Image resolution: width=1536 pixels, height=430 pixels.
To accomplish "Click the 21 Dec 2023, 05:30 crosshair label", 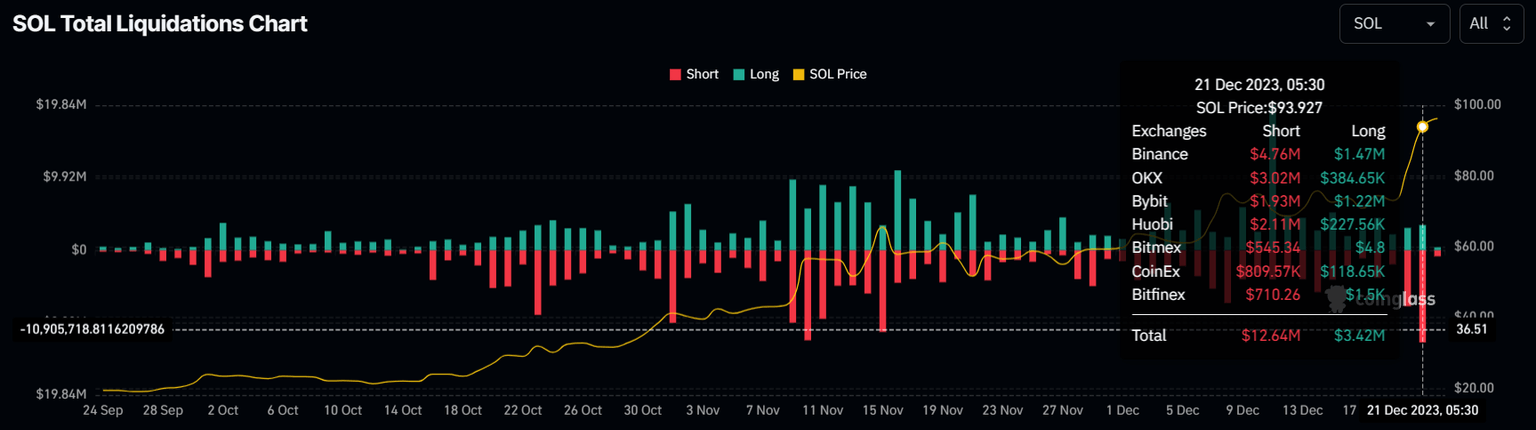I will (x=1422, y=410).
